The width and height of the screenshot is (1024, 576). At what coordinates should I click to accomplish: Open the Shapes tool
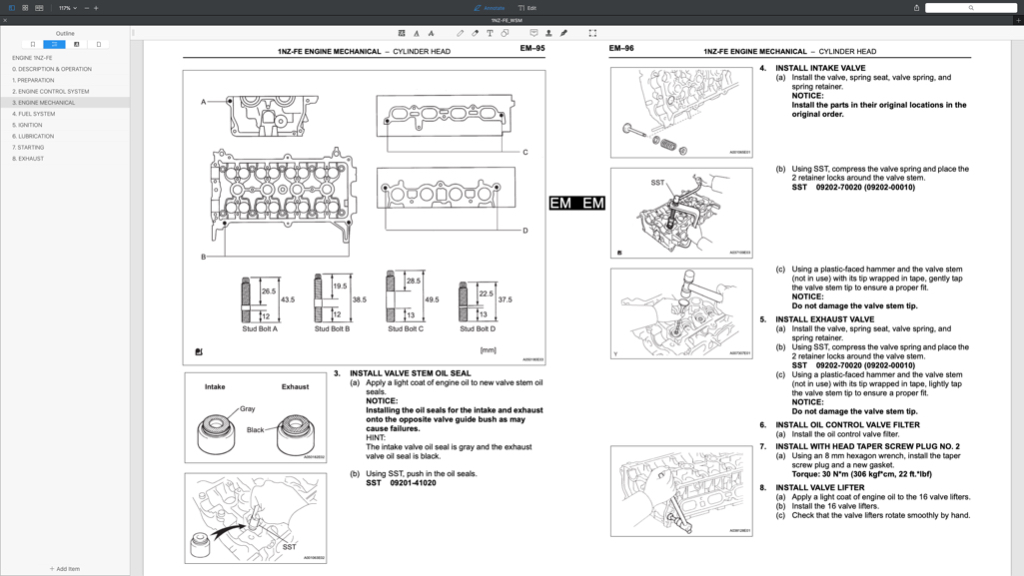pos(504,31)
